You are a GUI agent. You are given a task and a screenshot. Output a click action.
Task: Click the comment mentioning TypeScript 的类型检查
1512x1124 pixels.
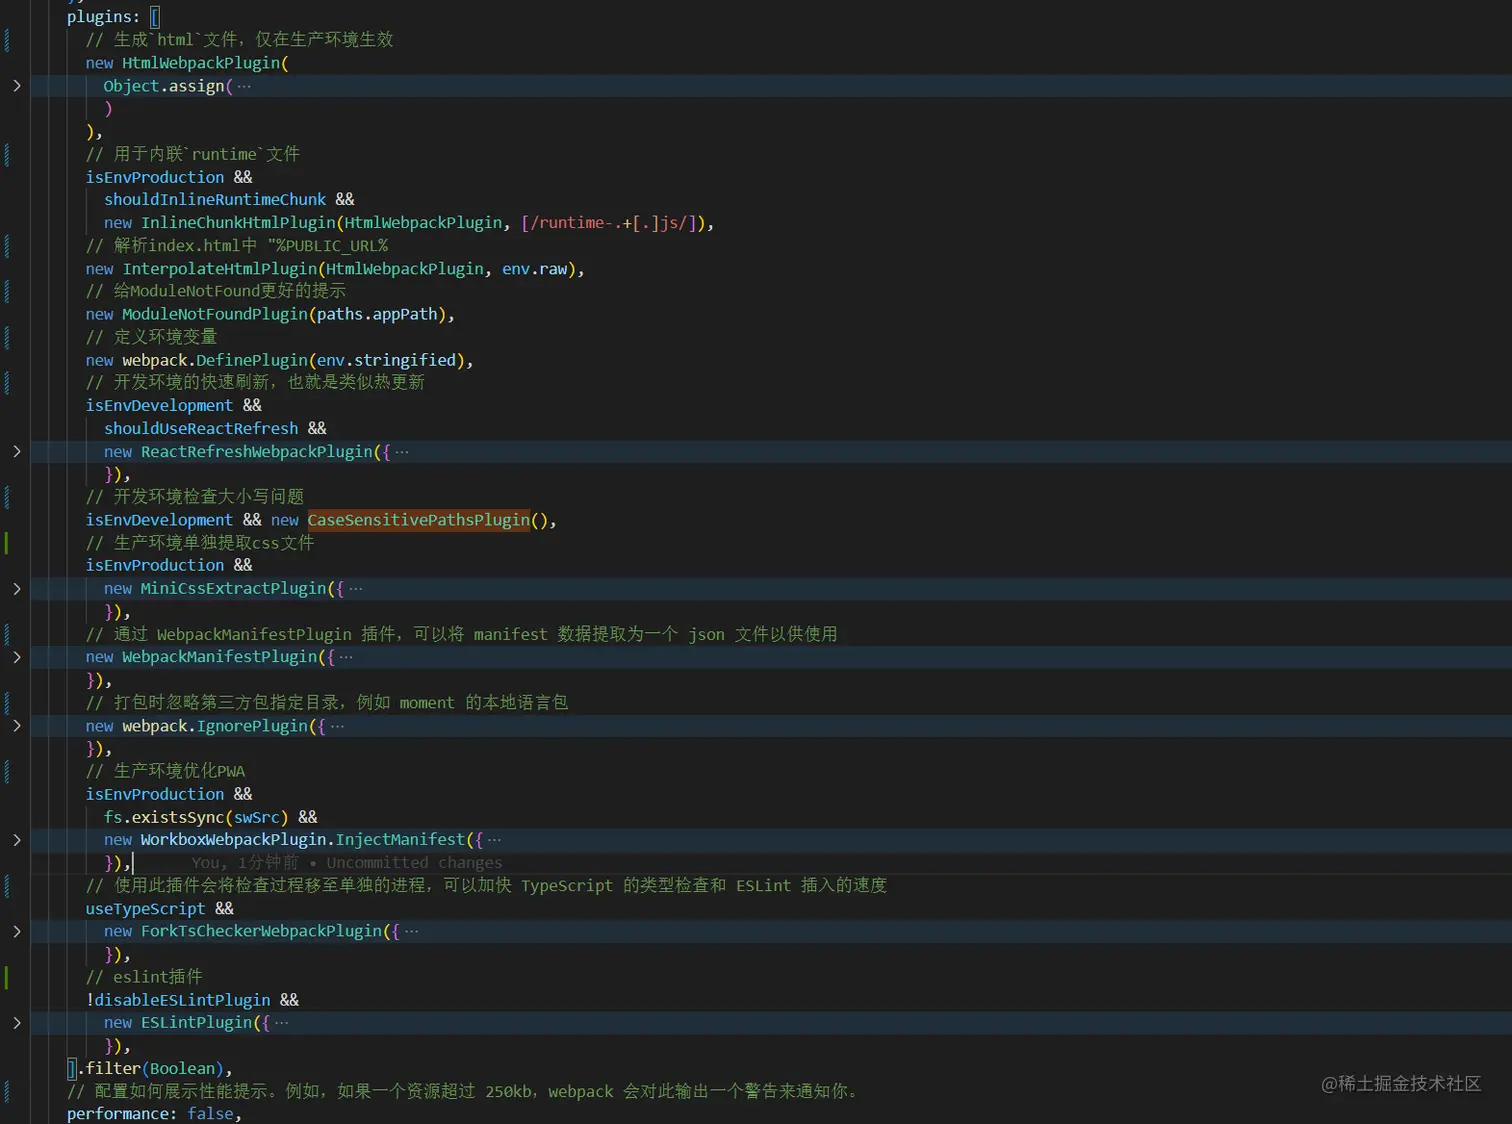pyautogui.click(x=486, y=886)
